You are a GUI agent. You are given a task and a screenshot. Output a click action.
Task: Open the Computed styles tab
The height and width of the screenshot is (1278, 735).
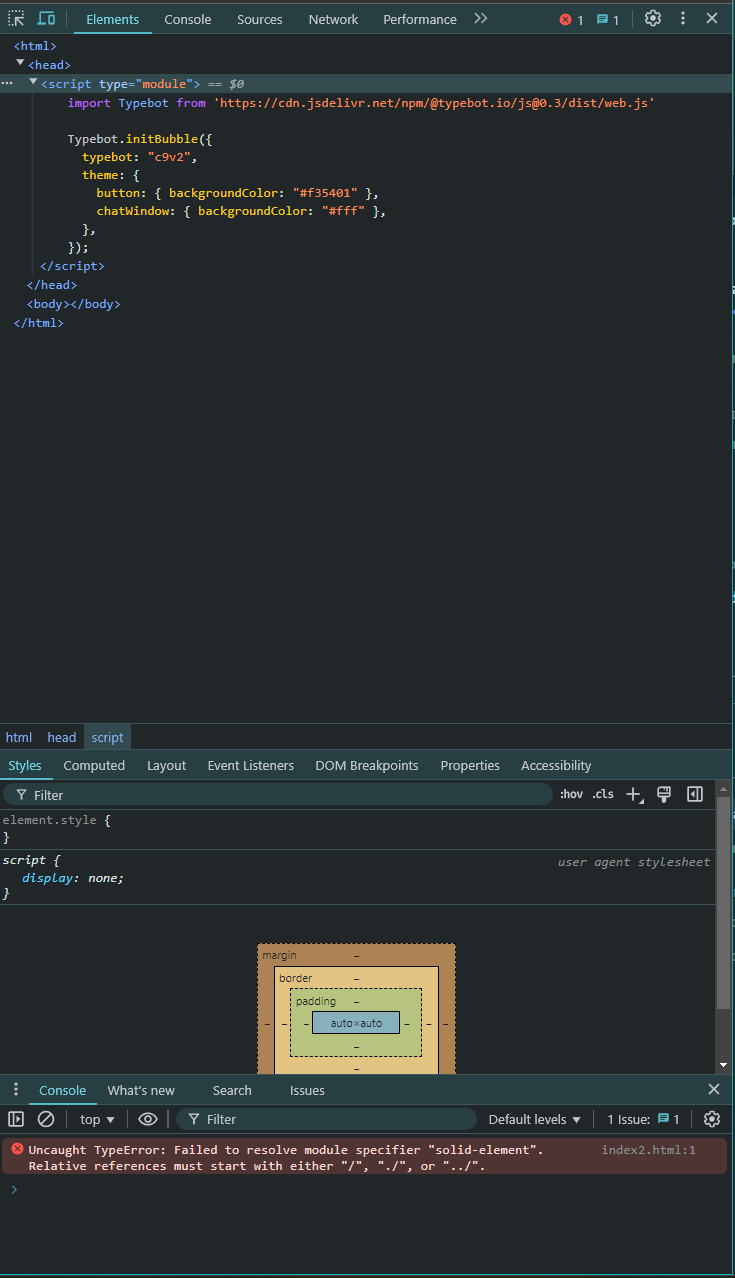[94, 765]
